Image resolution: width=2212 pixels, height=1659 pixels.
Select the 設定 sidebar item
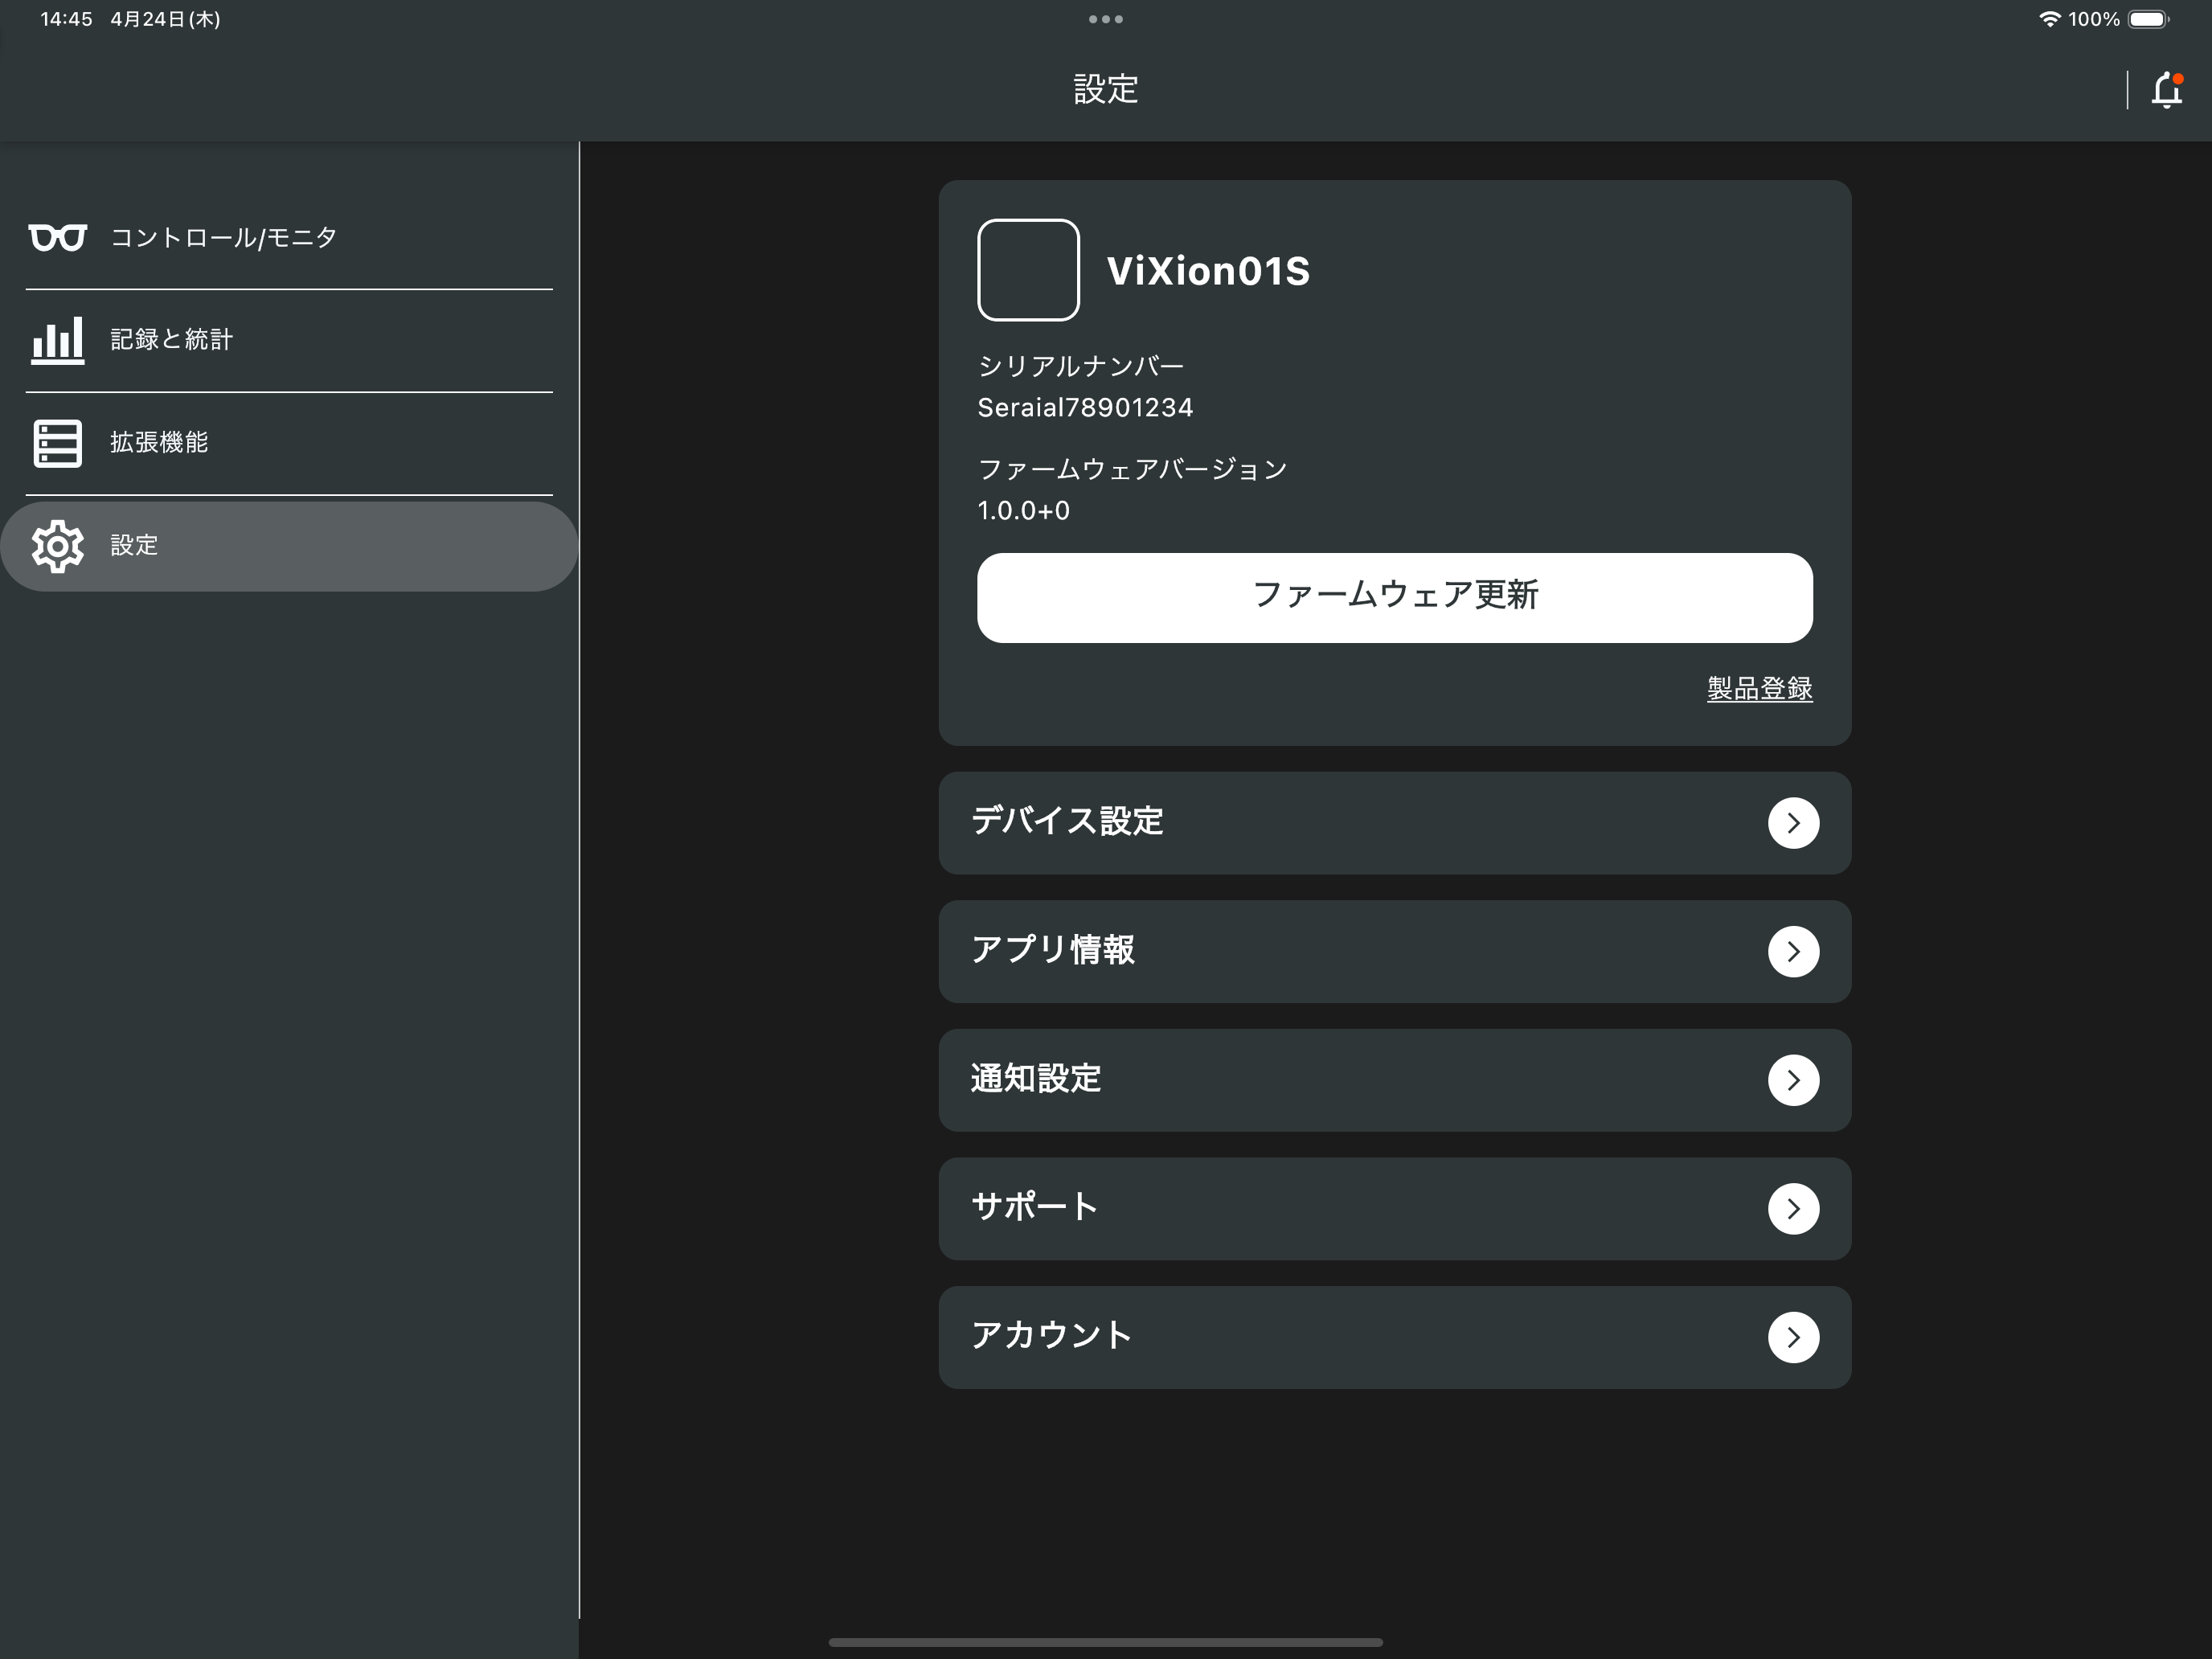(289, 546)
